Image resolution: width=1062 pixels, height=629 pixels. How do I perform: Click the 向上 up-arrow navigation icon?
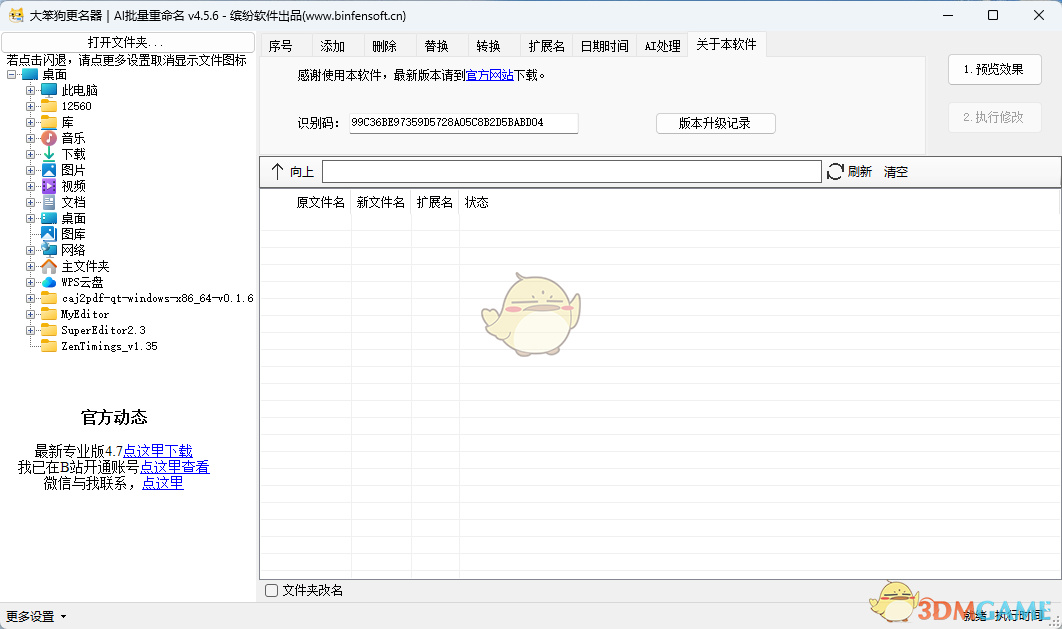pos(279,171)
